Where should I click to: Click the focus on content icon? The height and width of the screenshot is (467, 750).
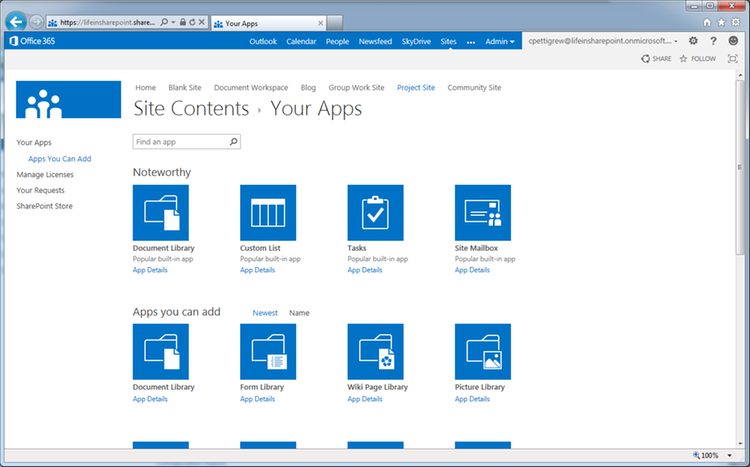[x=732, y=58]
